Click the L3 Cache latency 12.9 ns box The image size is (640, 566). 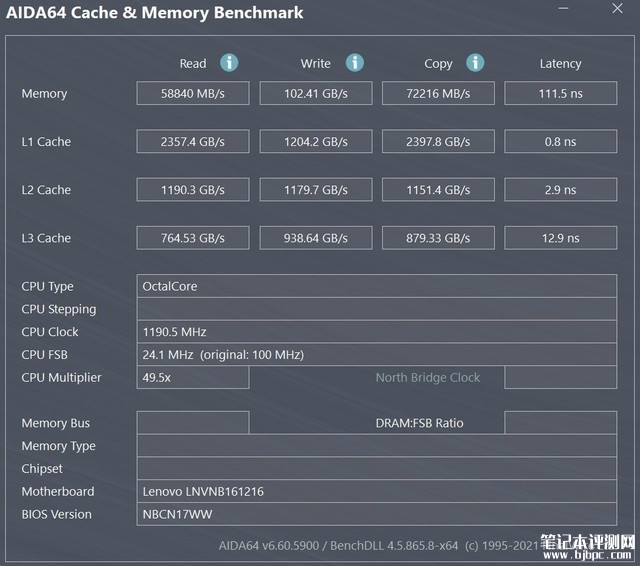[x=560, y=238]
